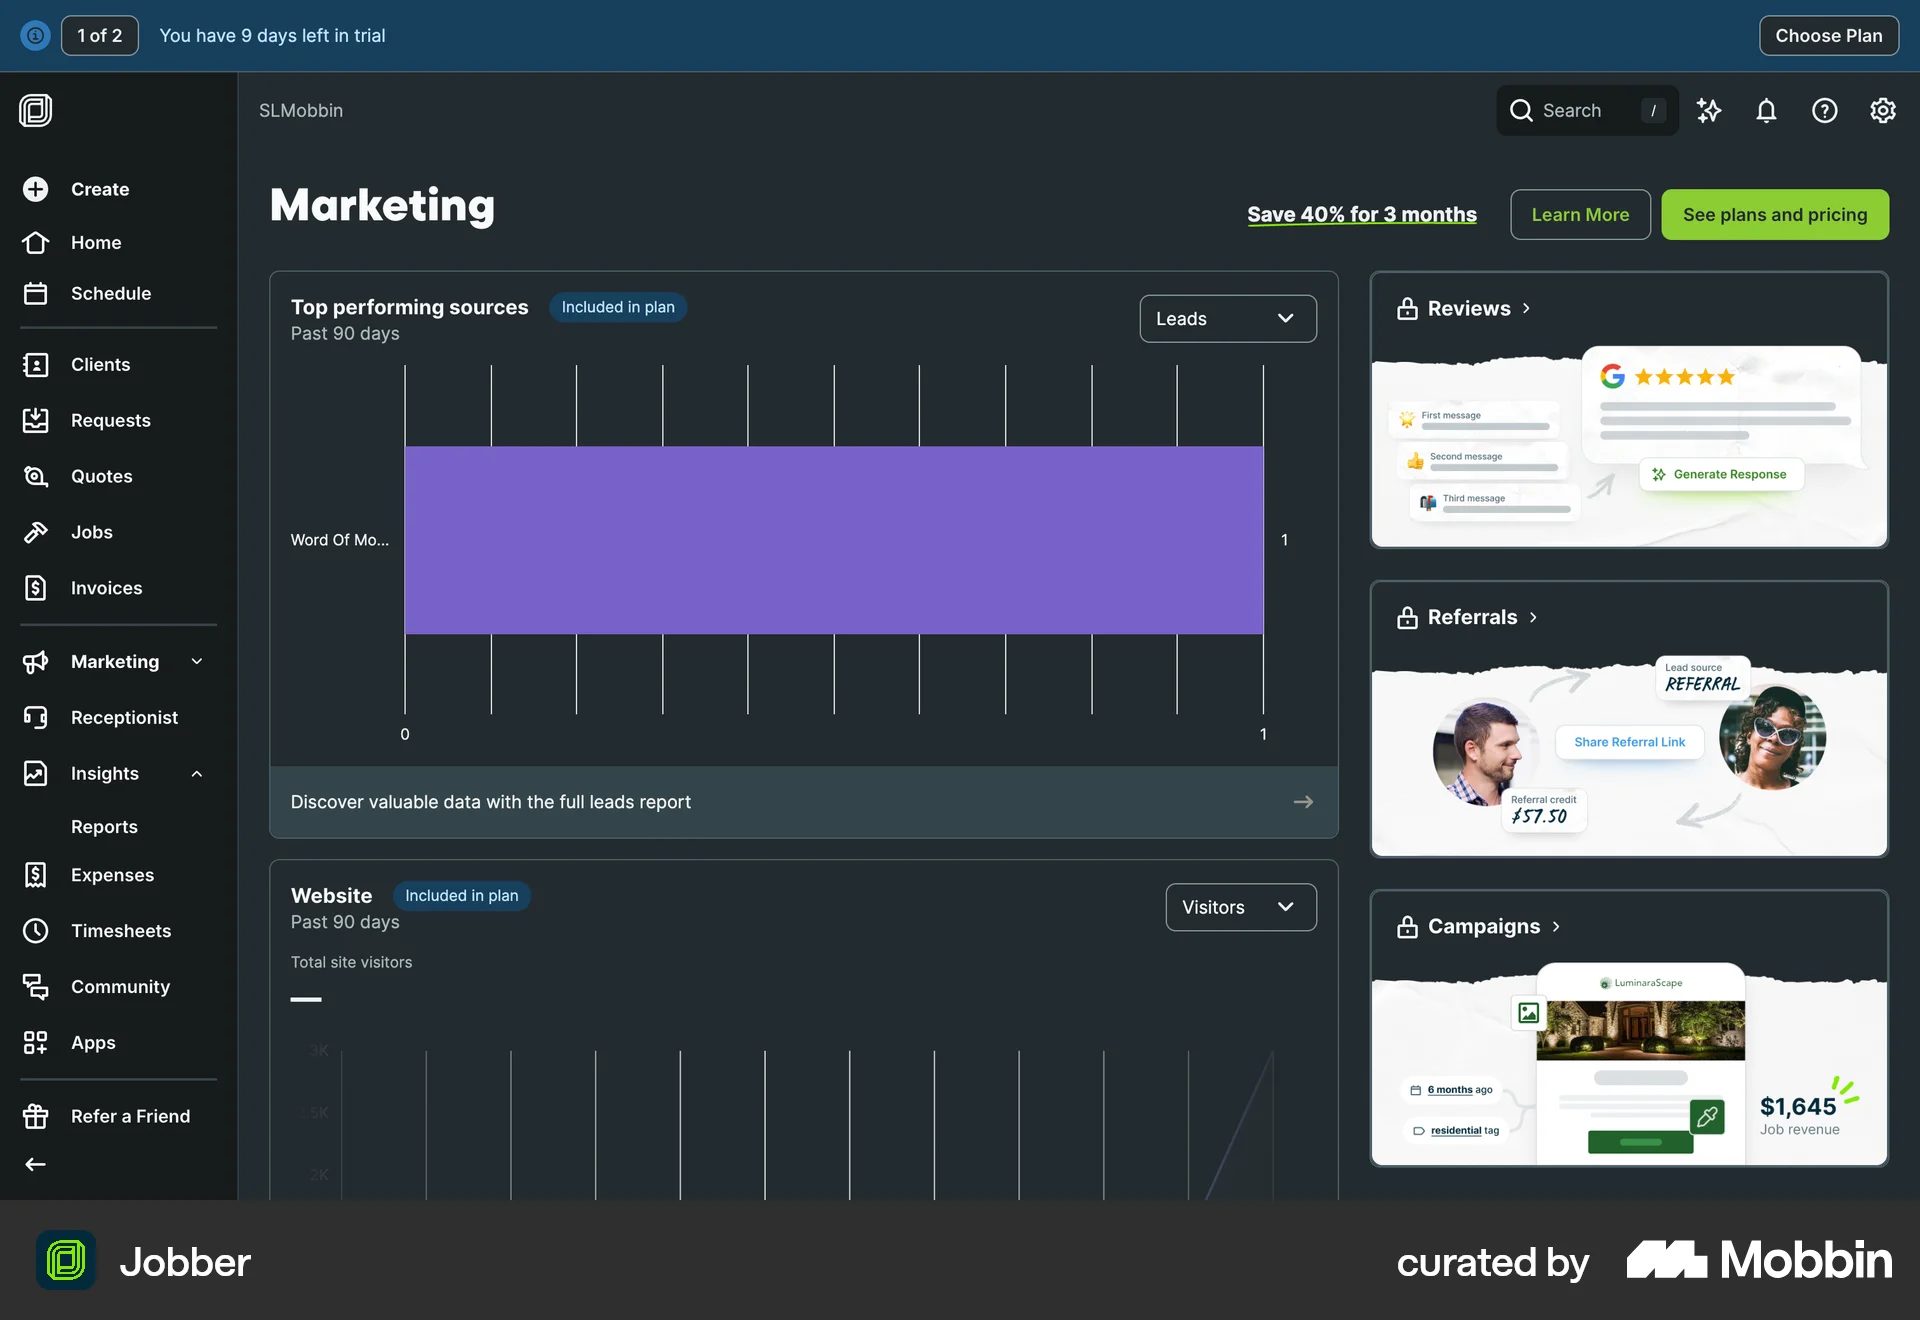Open the settings gear icon
This screenshot has height=1320, width=1920.
coord(1882,111)
